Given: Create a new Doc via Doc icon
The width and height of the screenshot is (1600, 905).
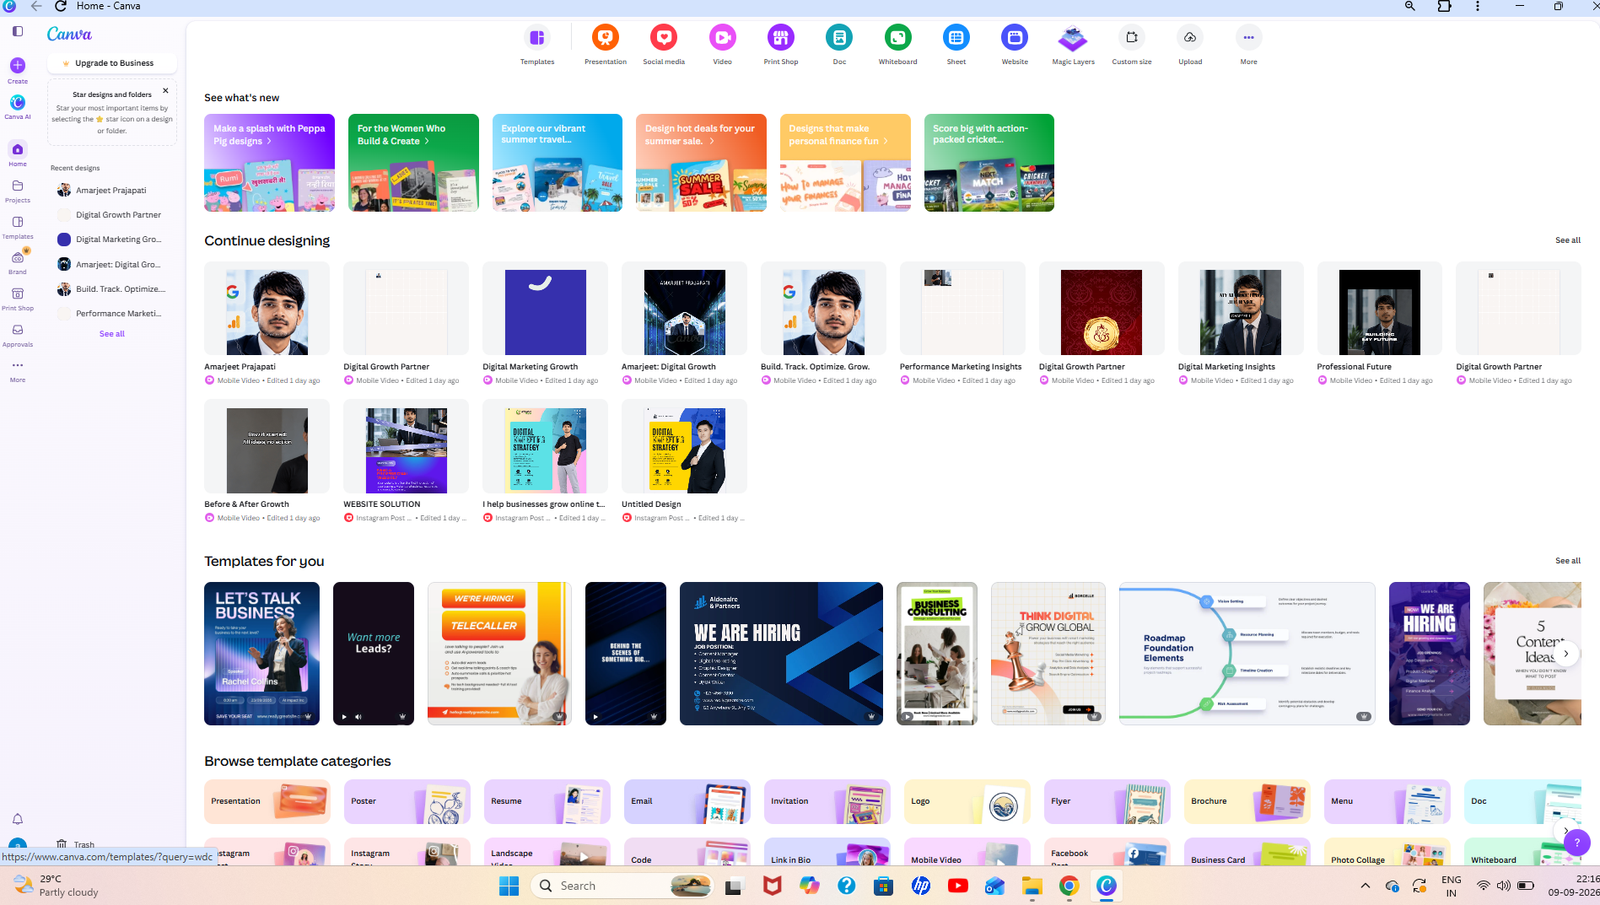Looking at the screenshot, I should coord(839,38).
